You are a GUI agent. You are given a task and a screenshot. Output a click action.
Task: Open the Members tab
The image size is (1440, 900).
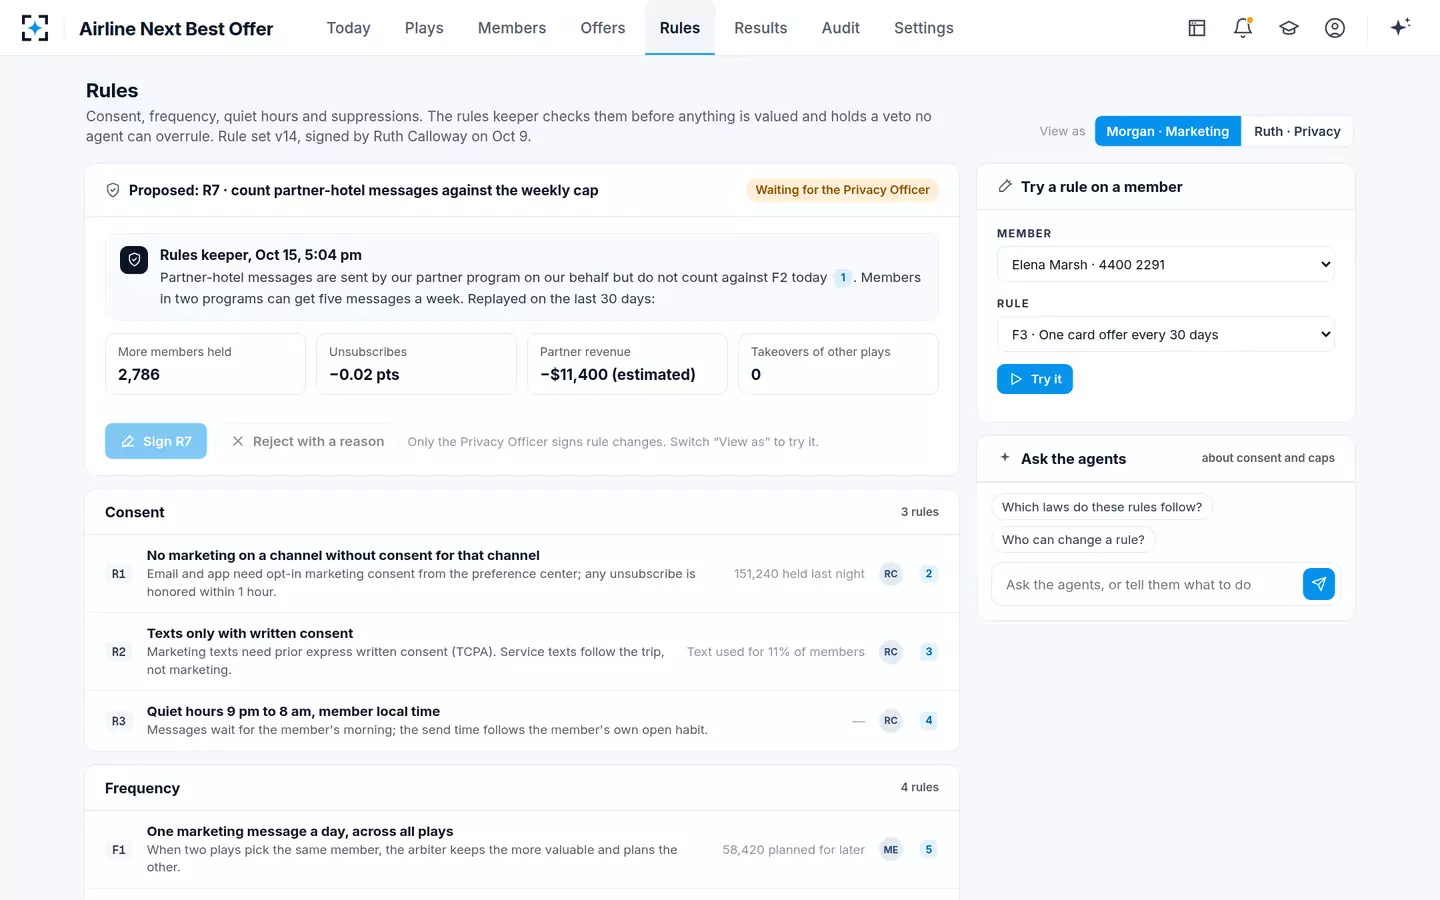(512, 28)
